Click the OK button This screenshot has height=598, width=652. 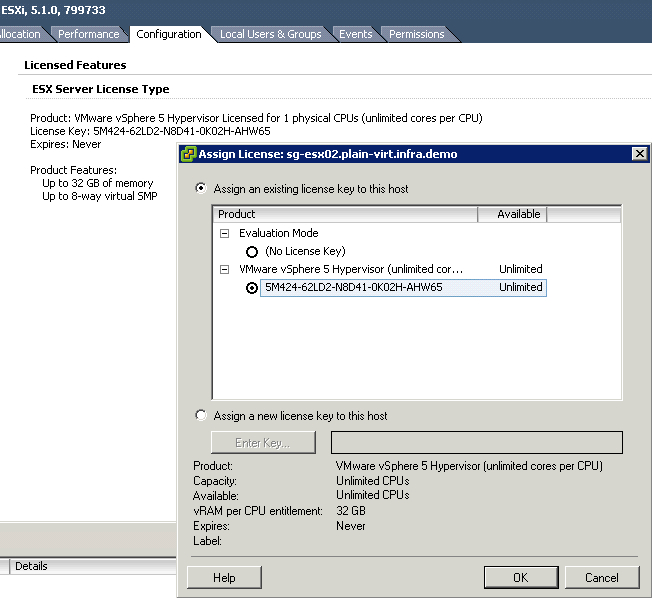point(521,577)
